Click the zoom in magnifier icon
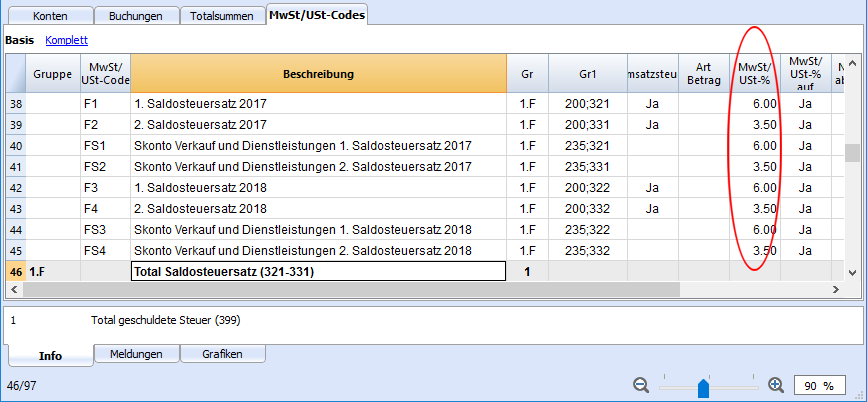The image size is (867, 402). (x=776, y=385)
